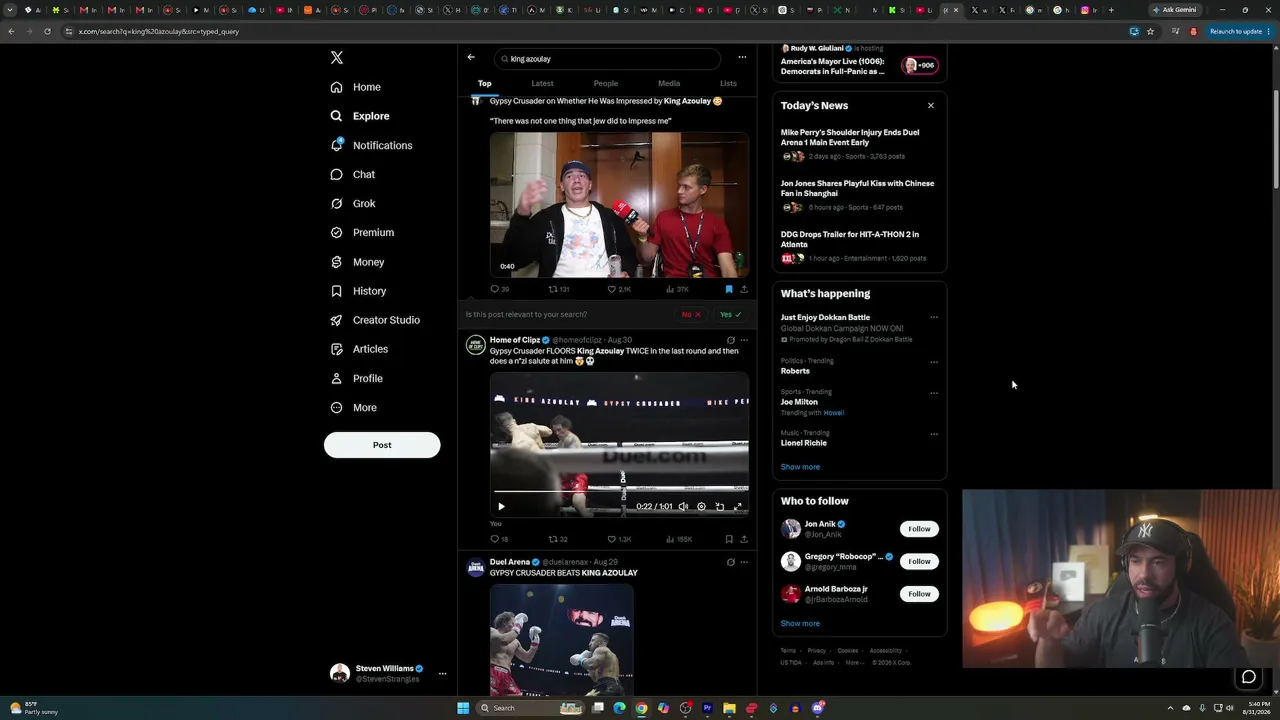Open three-dot menu on Duel Arena post
1280x720 pixels.
click(744, 562)
